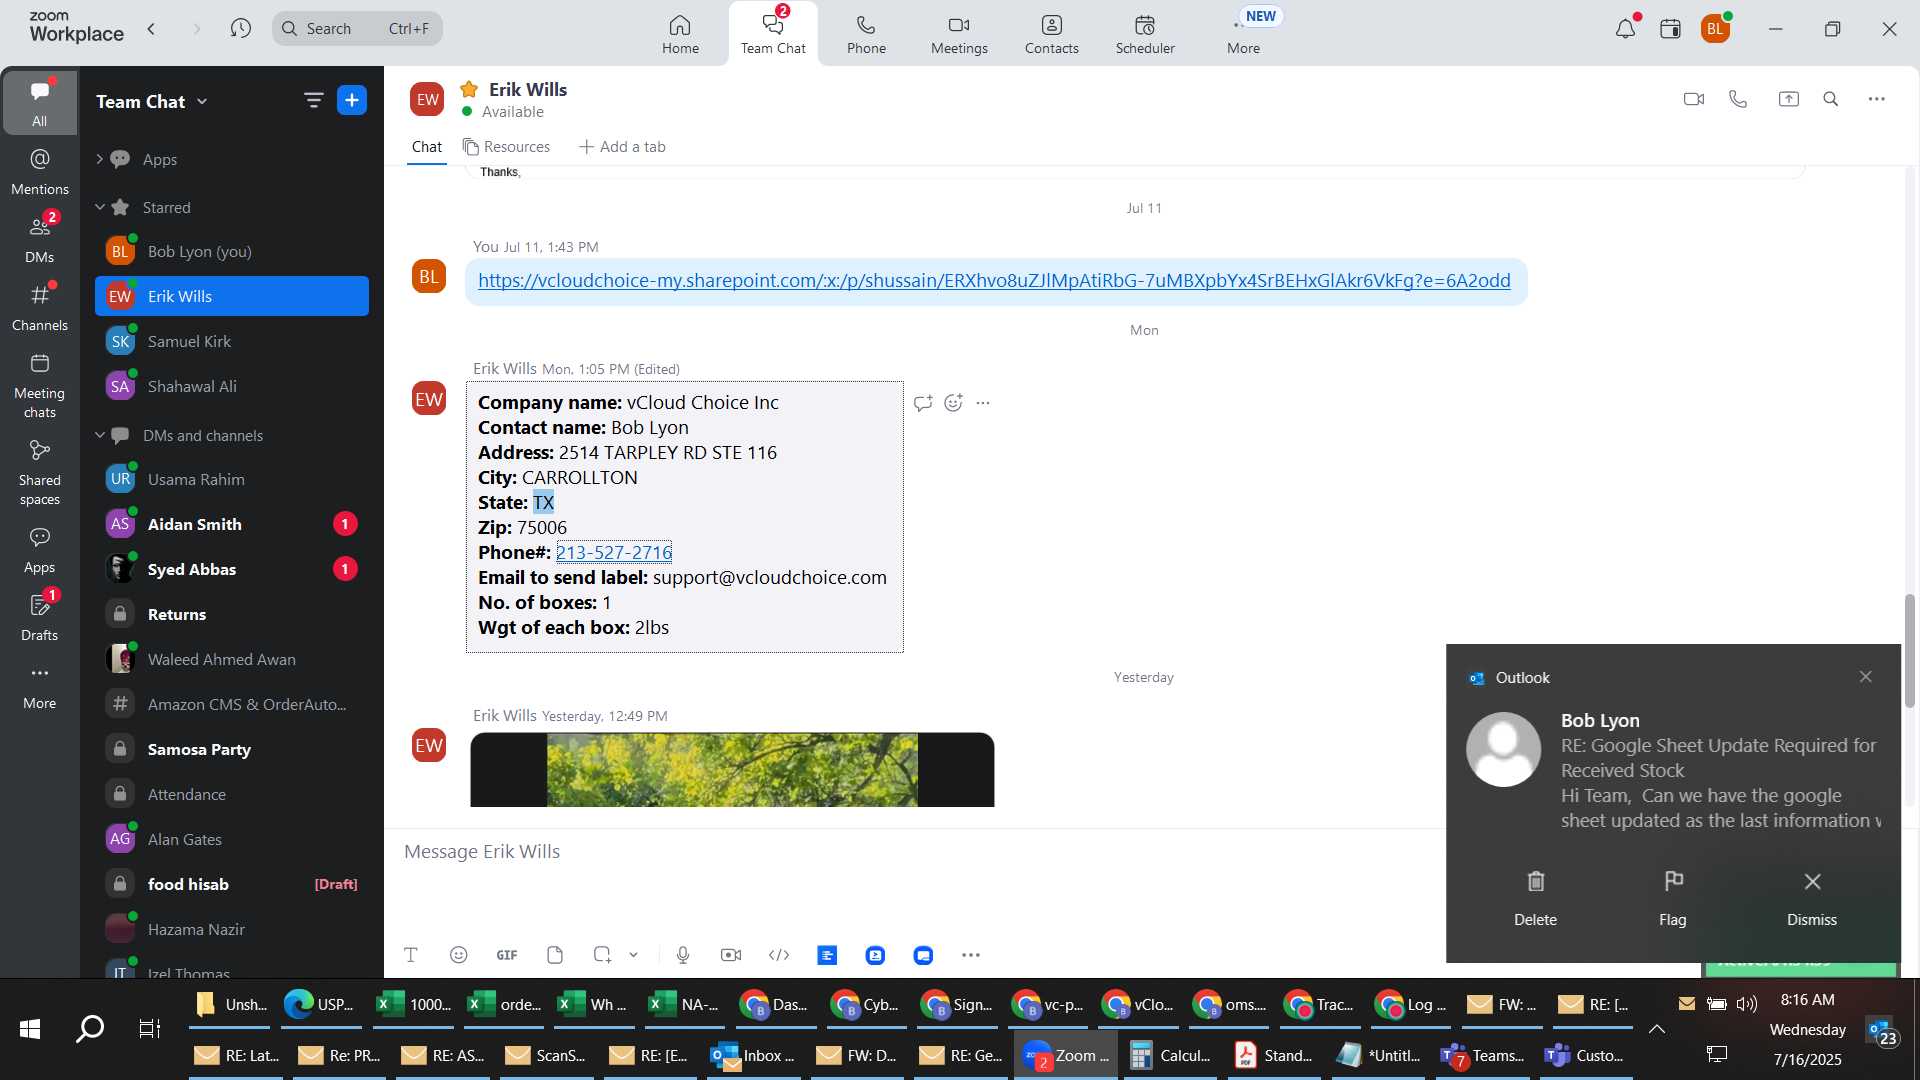This screenshot has height=1080, width=1920.
Task: Toggle the text formatting toolbar
Action: tap(411, 955)
